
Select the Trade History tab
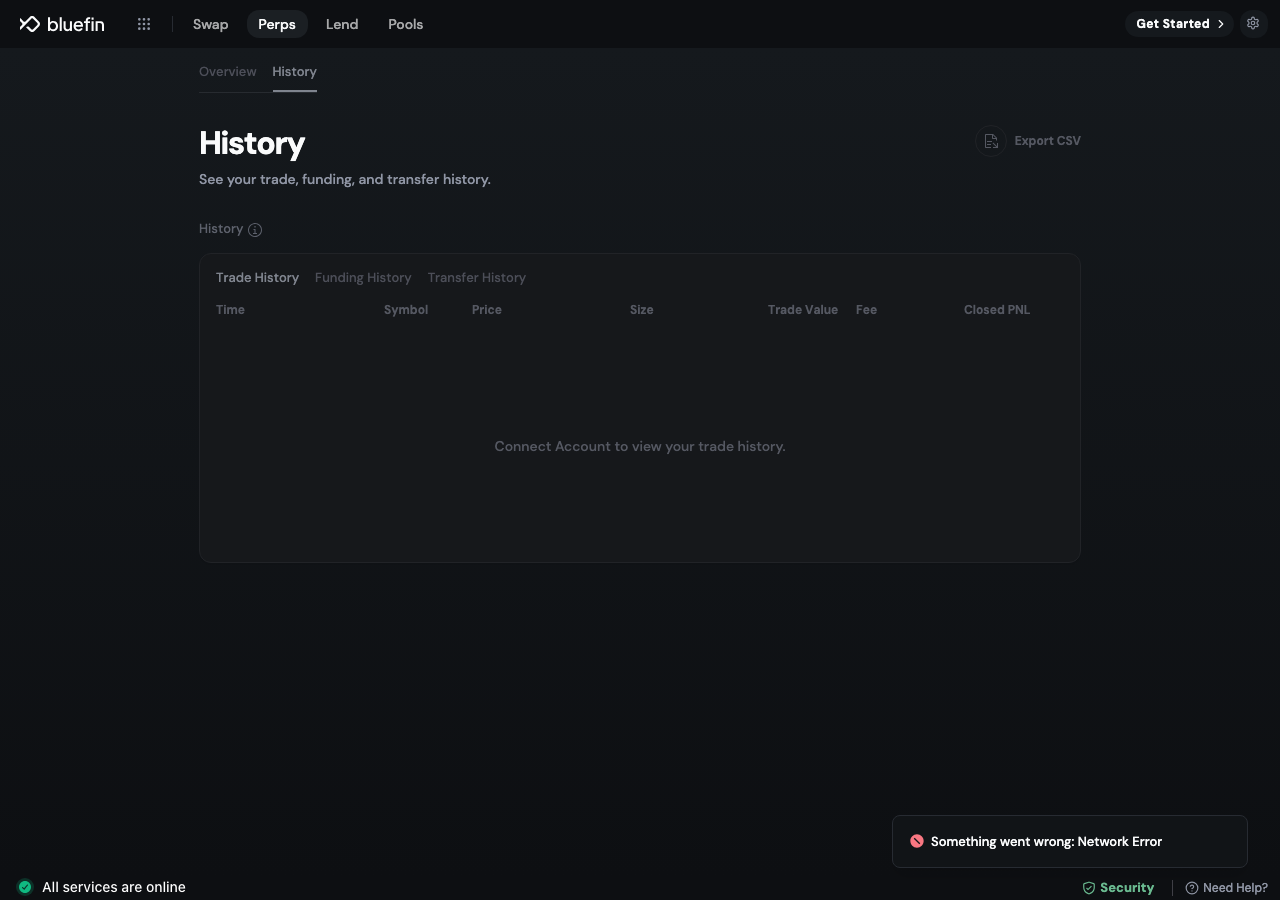(x=257, y=278)
